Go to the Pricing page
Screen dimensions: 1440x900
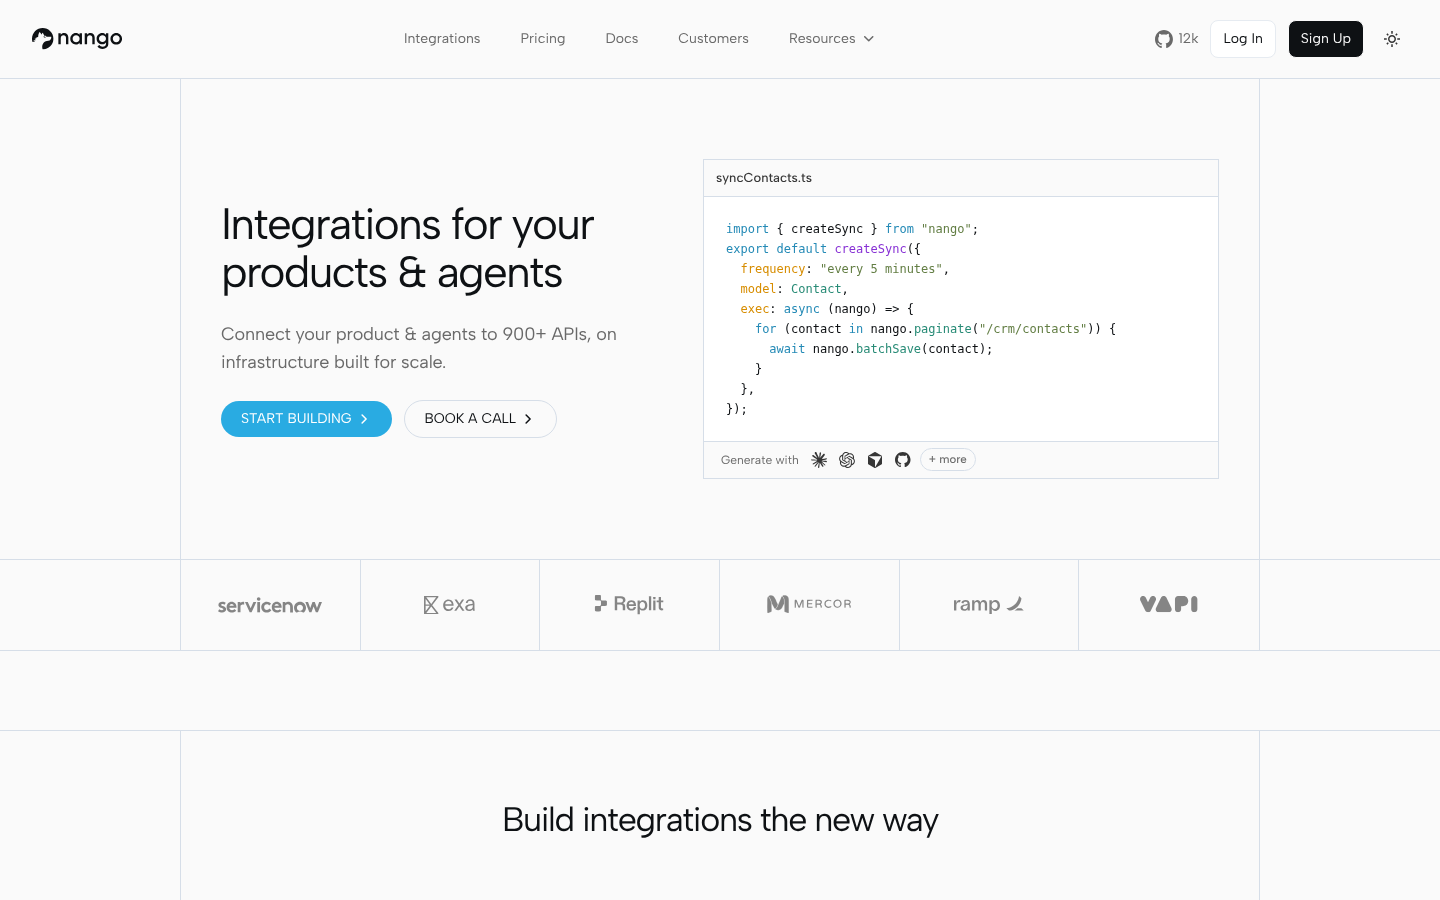(543, 39)
